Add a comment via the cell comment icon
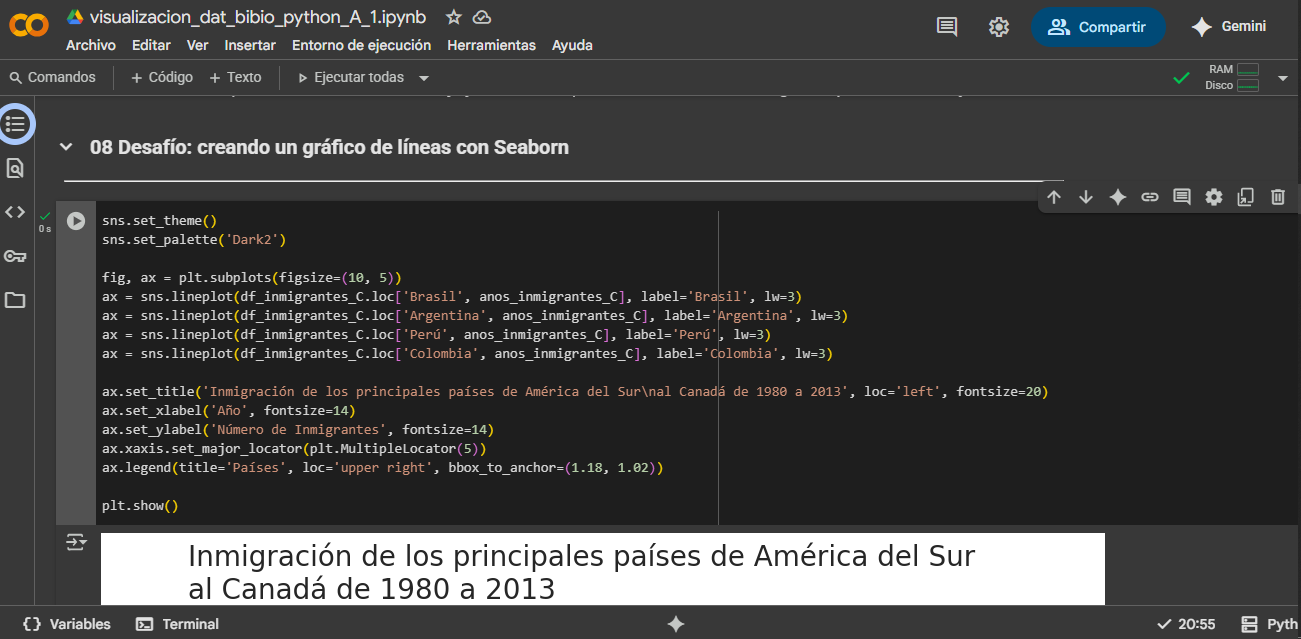Image resolution: width=1301 pixels, height=639 pixels. tap(1182, 197)
